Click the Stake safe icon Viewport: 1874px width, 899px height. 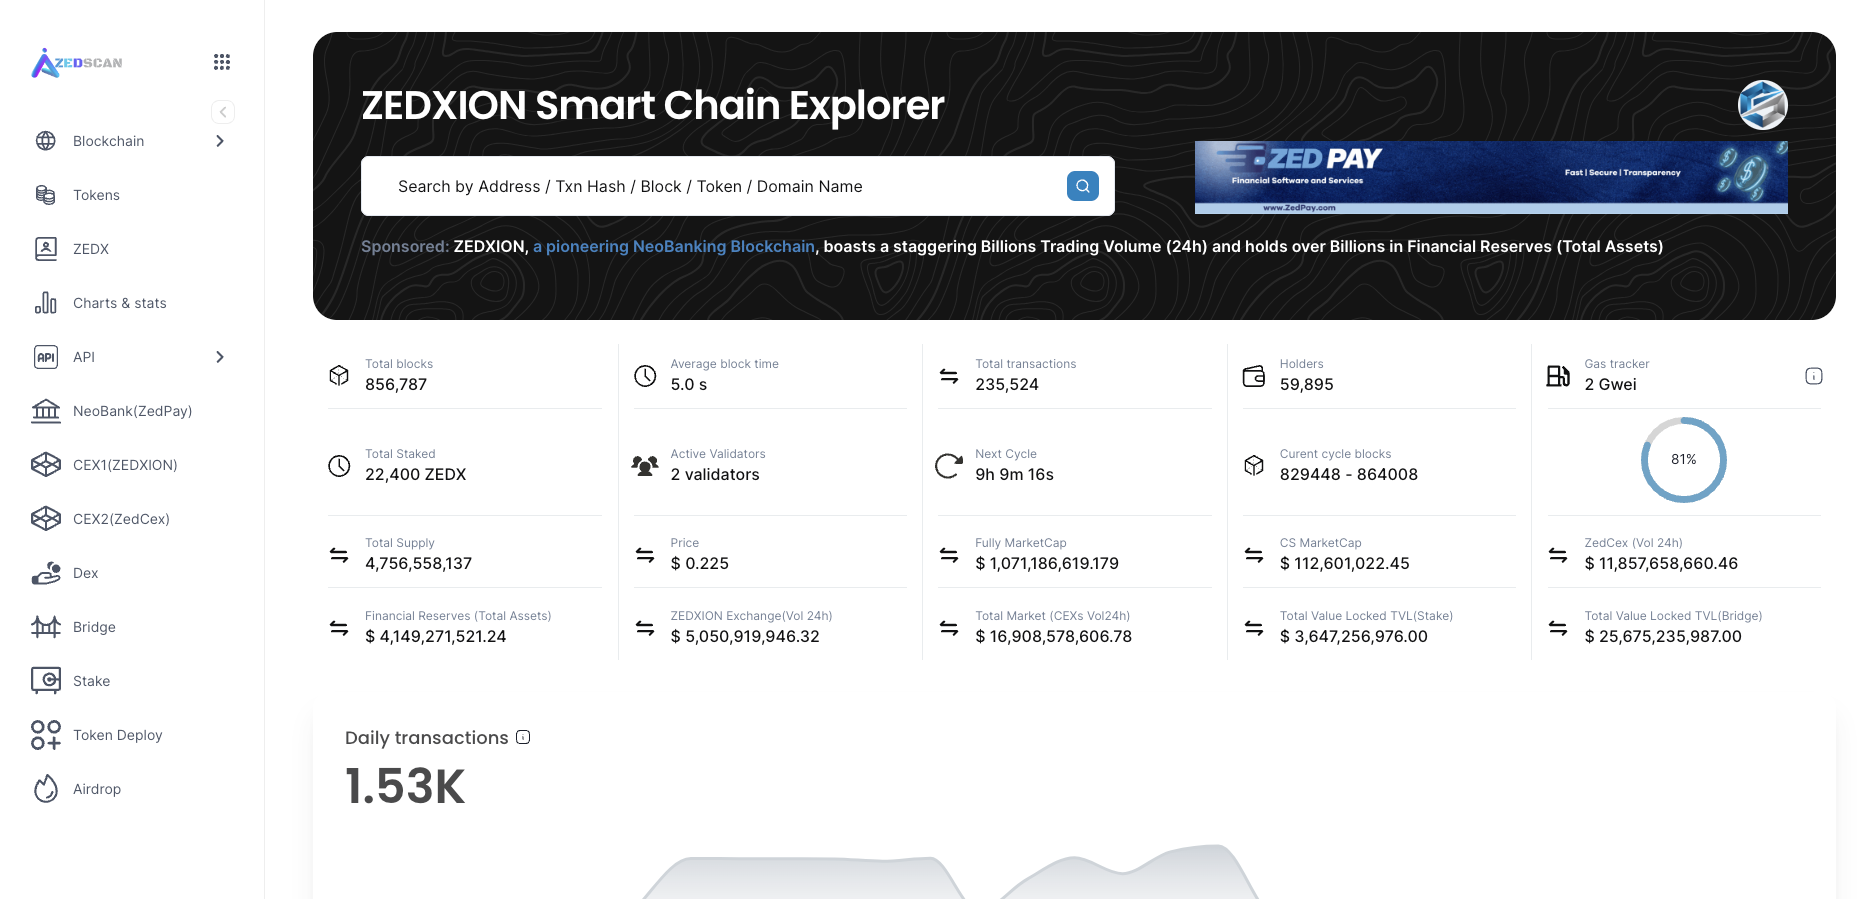(46, 681)
